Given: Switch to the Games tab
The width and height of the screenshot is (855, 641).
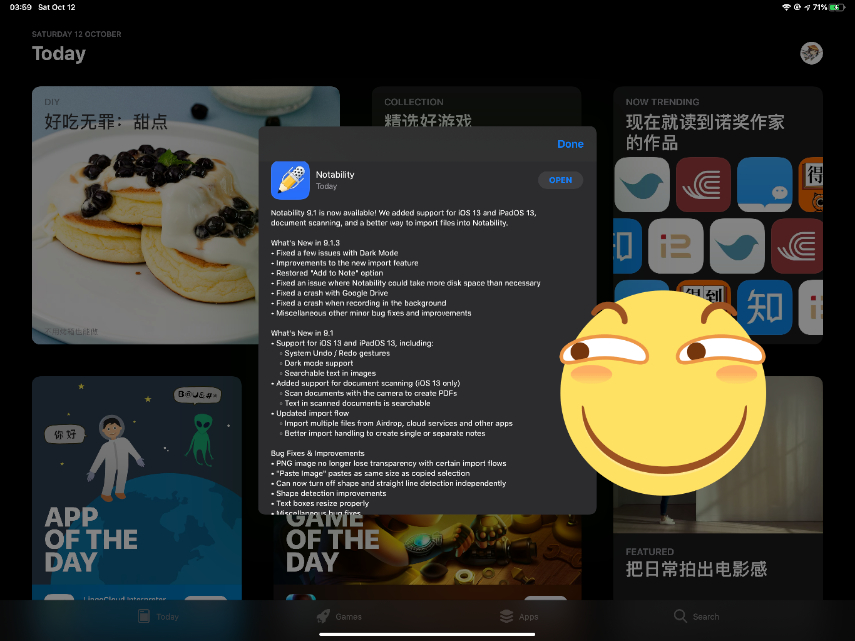Looking at the screenshot, I should [x=339, y=616].
